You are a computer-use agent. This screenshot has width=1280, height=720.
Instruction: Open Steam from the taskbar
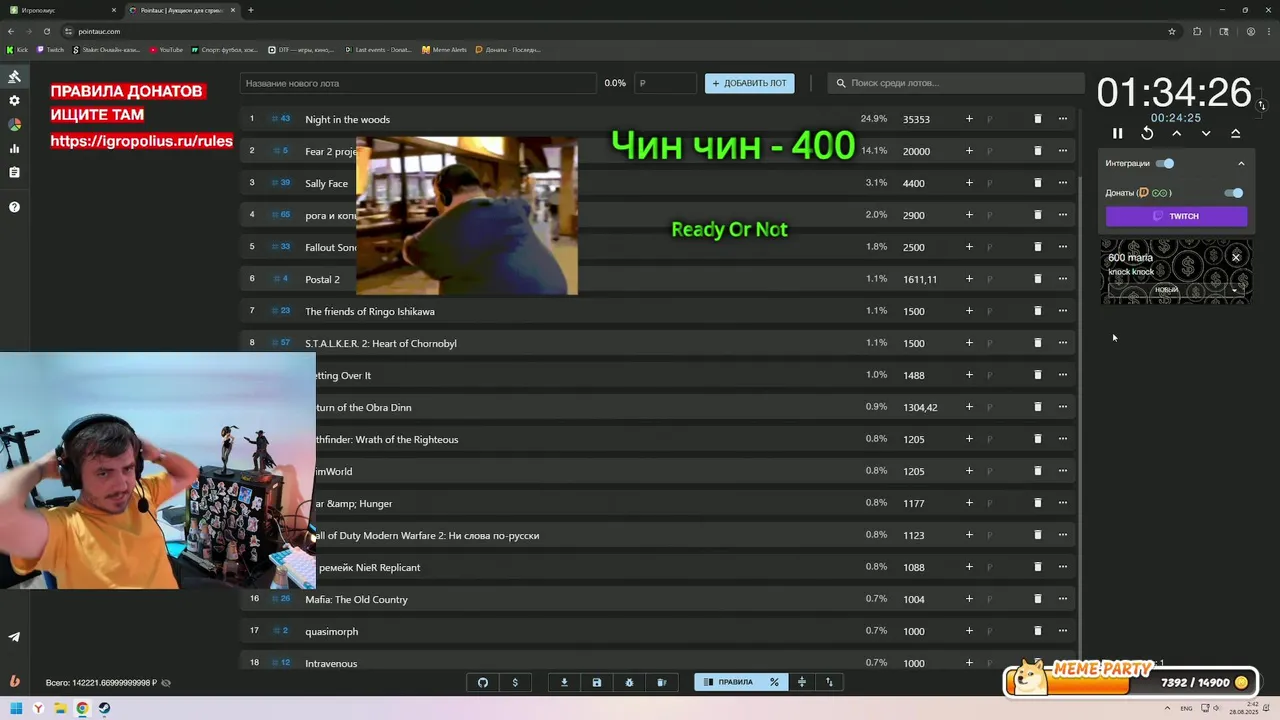pyautogui.click(x=104, y=709)
